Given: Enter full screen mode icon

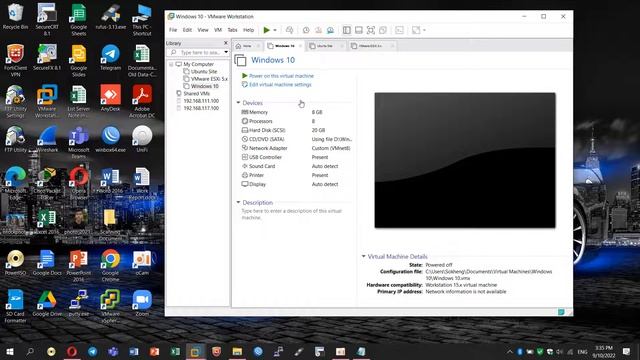Looking at the screenshot, I should click(371, 30).
